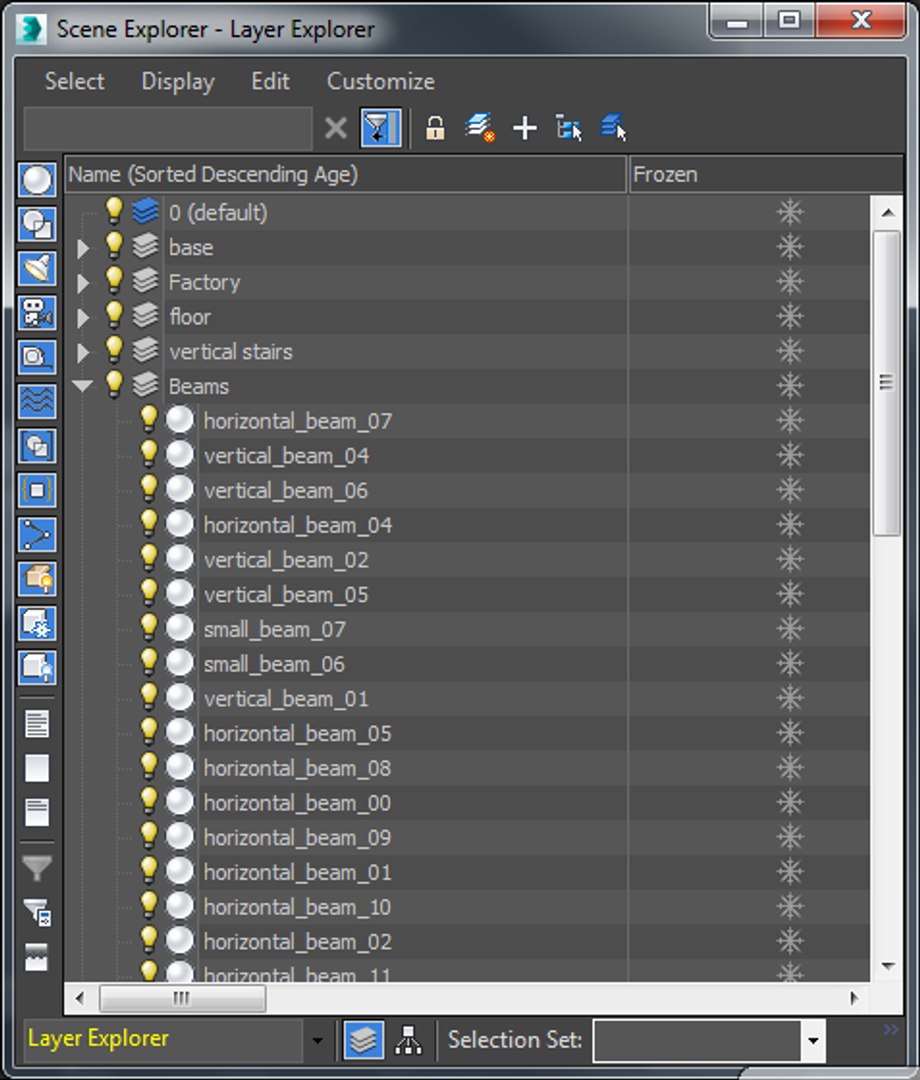Open the Layer Explorer dropdown arrow

(317, 1040)
